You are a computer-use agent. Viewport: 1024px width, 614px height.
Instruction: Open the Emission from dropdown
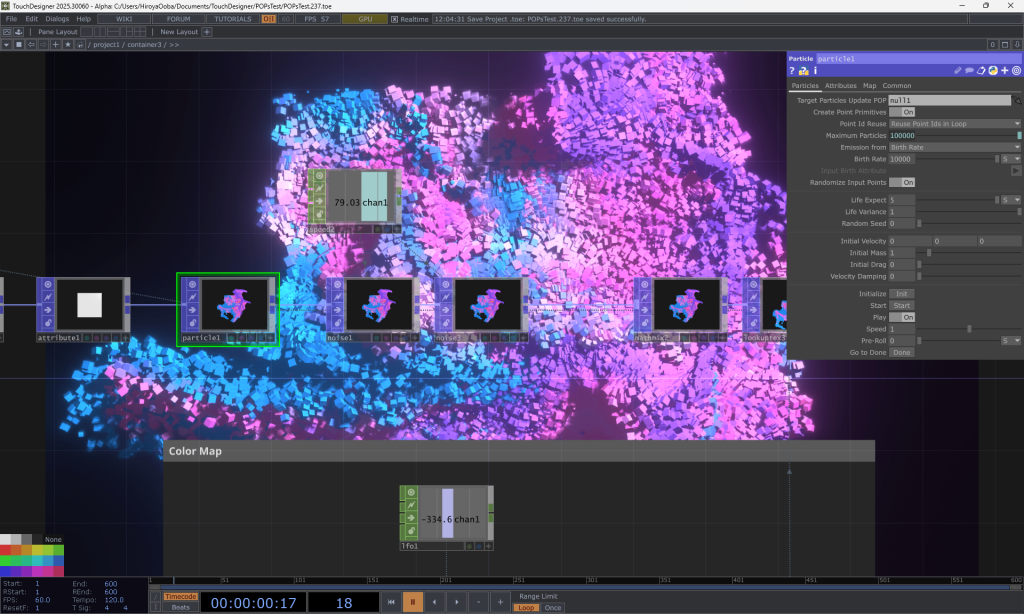[x=955, y=147]
